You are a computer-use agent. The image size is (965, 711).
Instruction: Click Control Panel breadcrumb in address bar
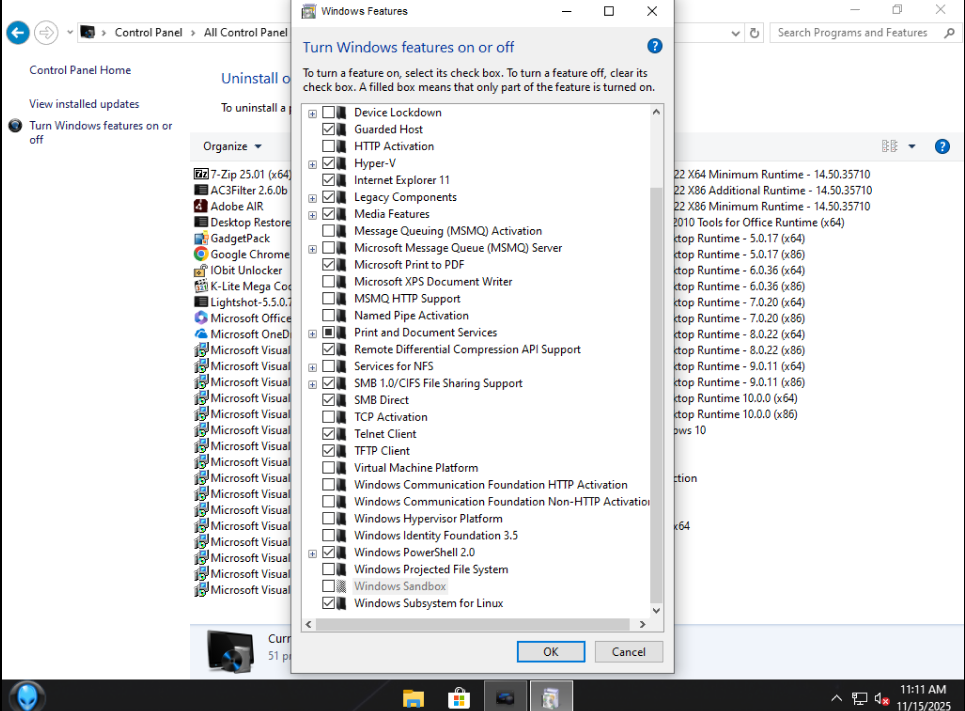148,33
